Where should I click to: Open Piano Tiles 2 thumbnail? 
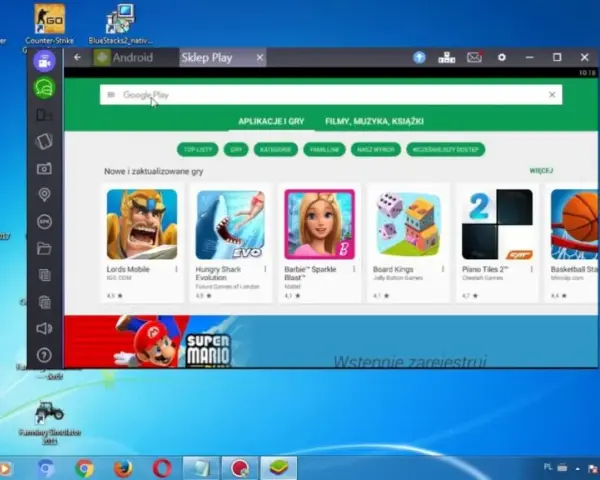497,224
